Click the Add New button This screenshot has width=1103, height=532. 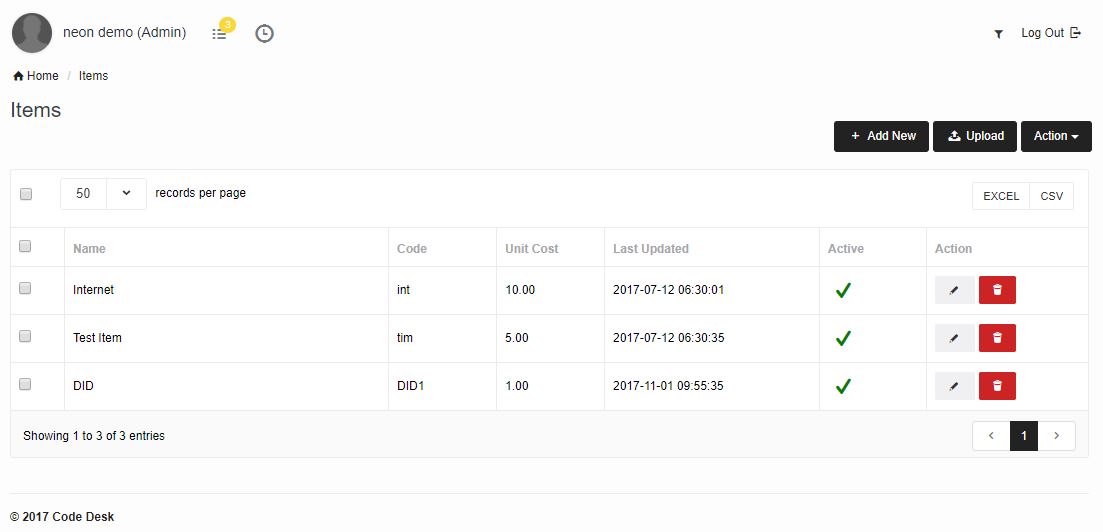click(881, 136)
